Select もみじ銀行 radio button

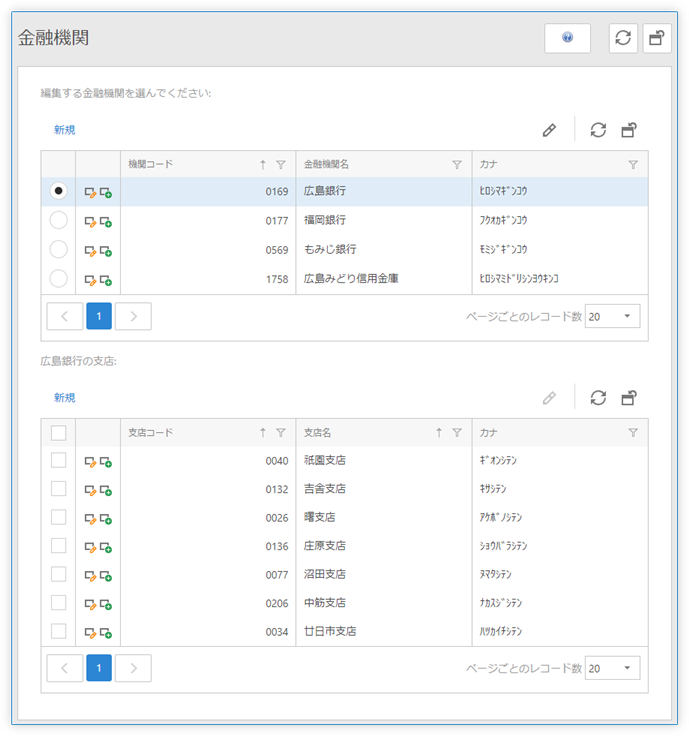point(58,249)
